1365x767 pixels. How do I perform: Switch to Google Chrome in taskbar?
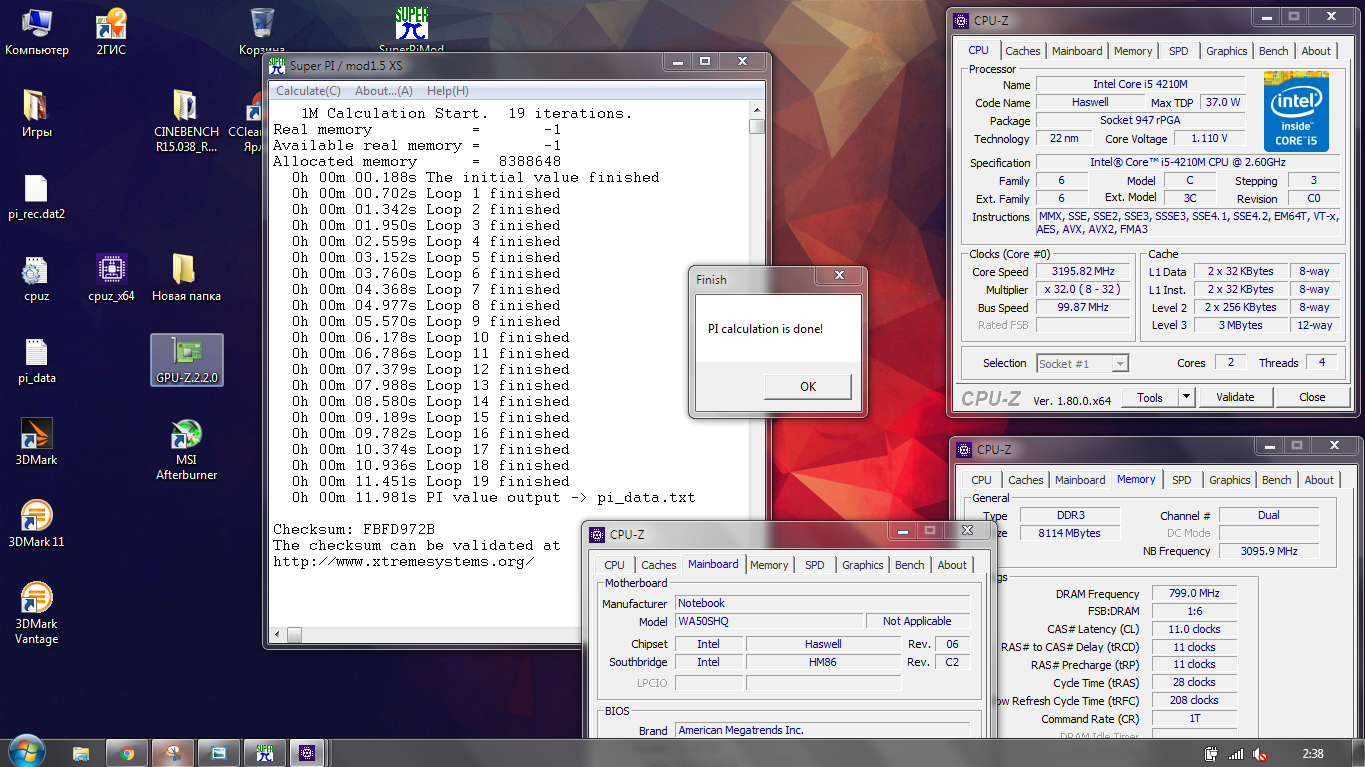click(x=127, y=753)
